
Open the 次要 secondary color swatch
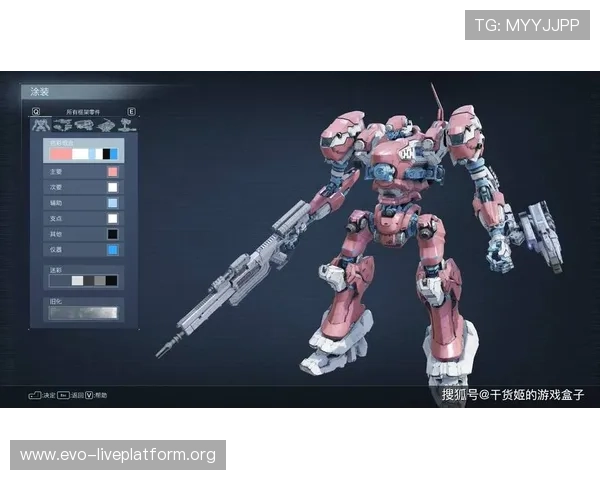tap(112, 187)
